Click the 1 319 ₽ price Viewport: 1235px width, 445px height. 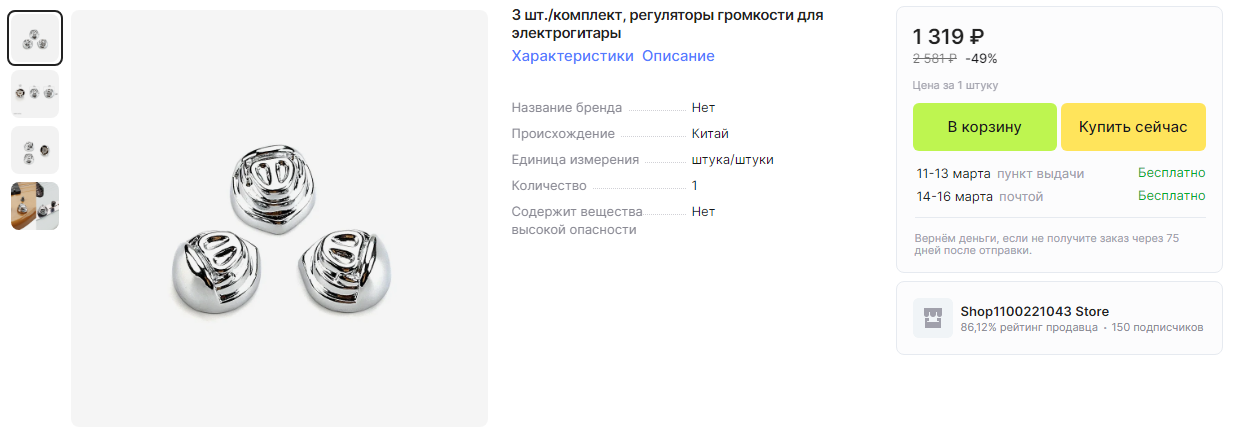click(948, 37)
